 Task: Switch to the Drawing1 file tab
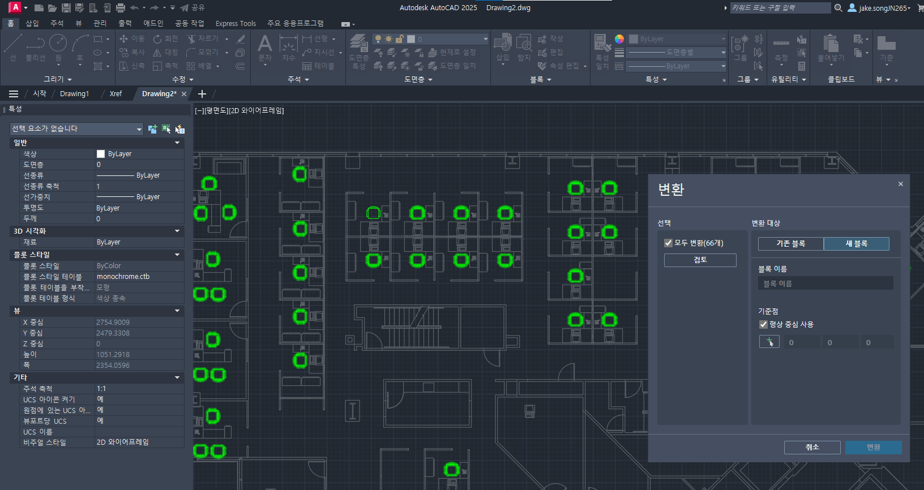(74, 94)
